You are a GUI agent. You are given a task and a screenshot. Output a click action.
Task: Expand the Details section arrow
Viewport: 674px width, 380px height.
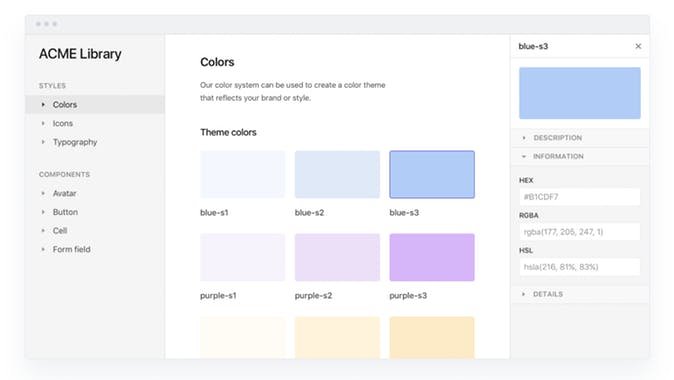point(523,294)
